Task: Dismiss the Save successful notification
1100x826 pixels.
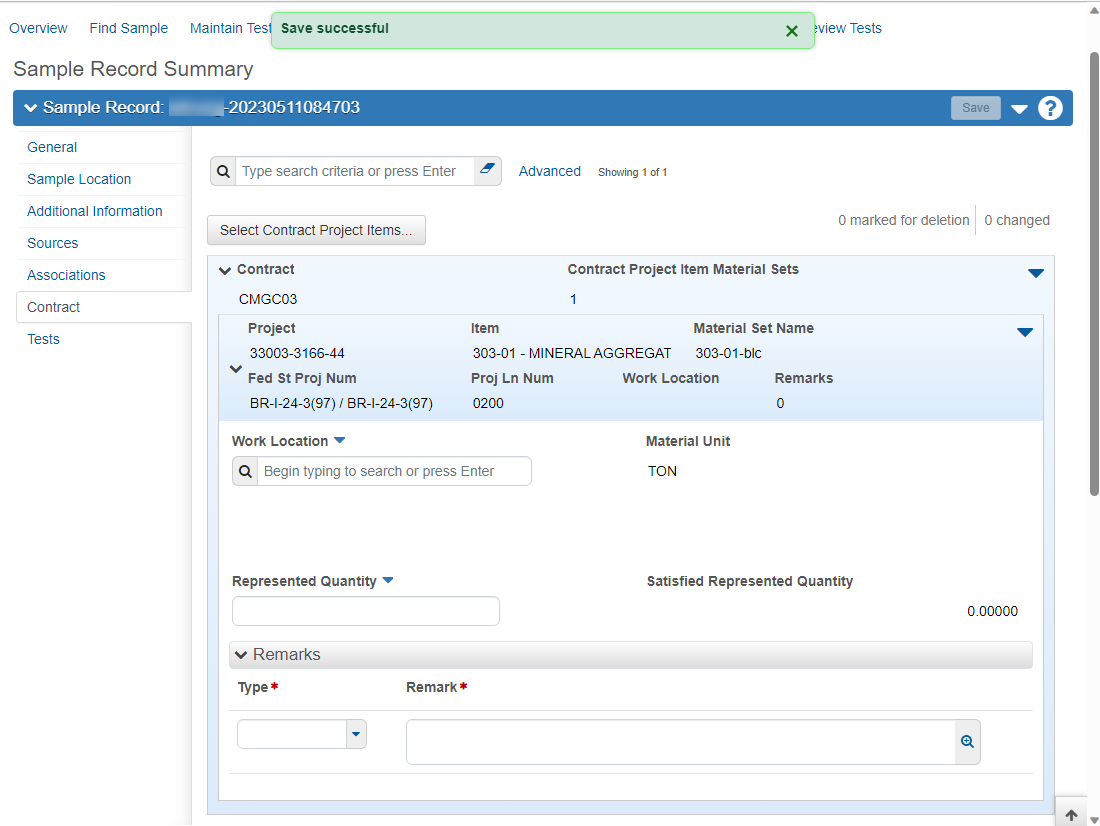Action: click(791, 31)
